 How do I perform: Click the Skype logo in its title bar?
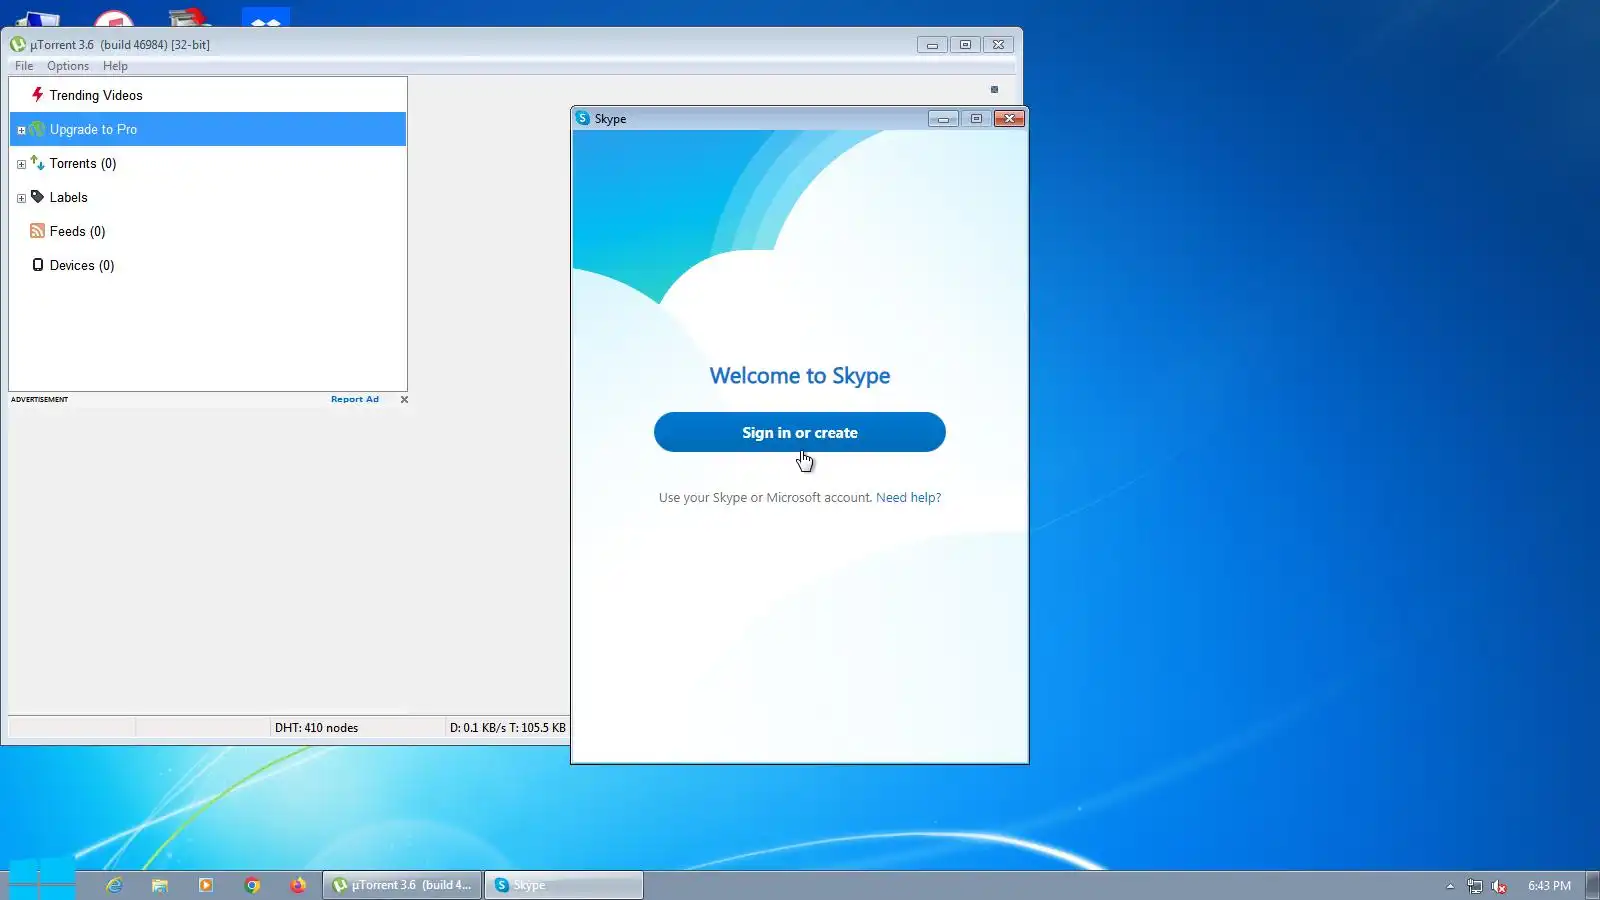[x=583, y=118]
